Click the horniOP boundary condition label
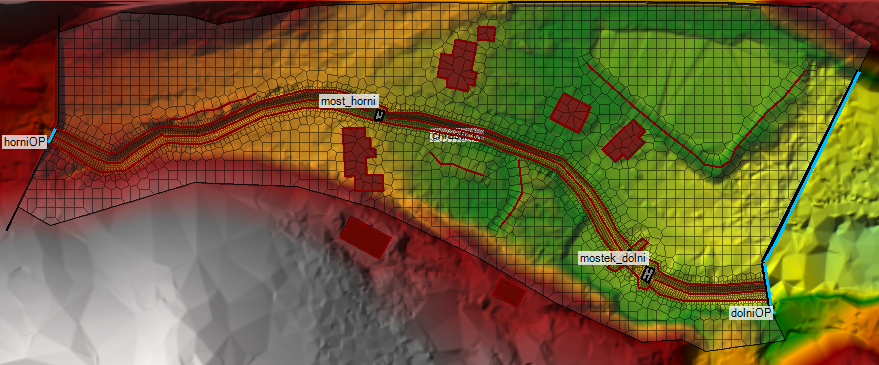Screen dimensions: 879x365 tap(24, 142)
